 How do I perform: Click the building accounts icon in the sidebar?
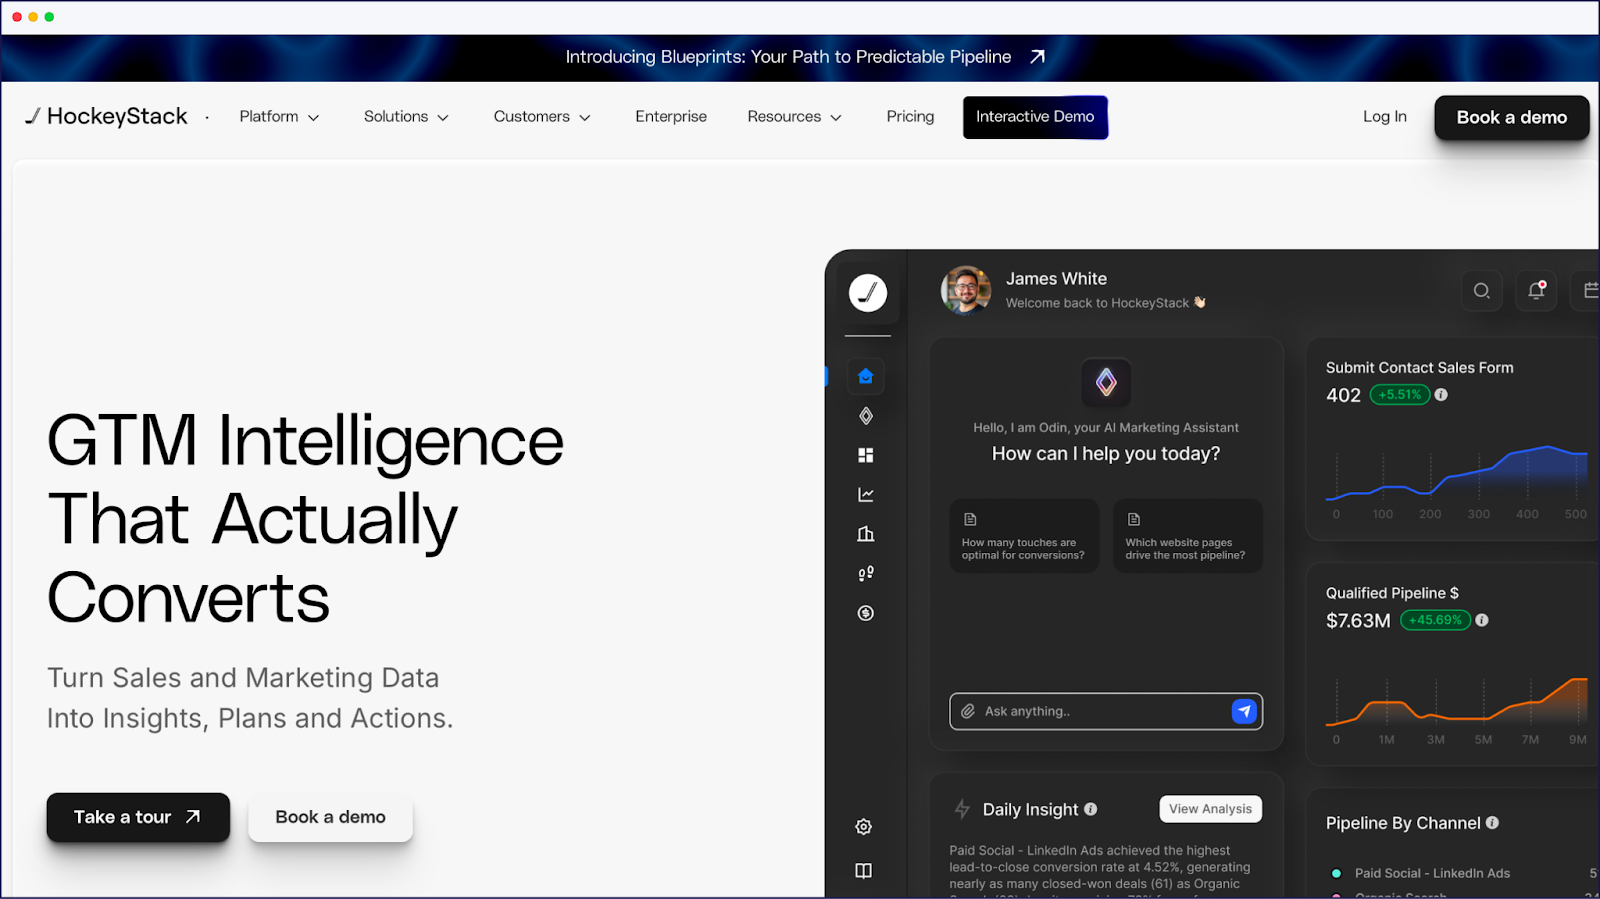(x=866, y=534)
